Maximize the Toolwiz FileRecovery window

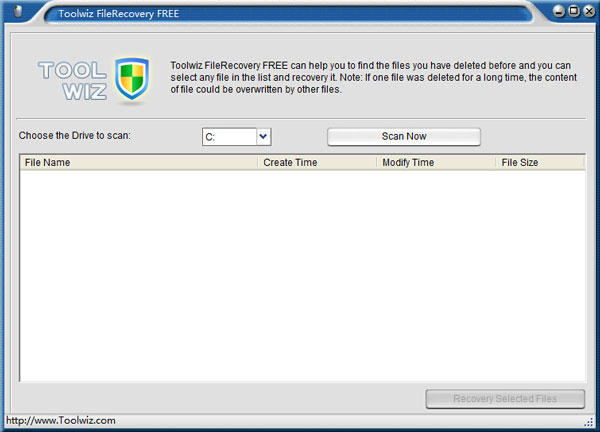574,11
